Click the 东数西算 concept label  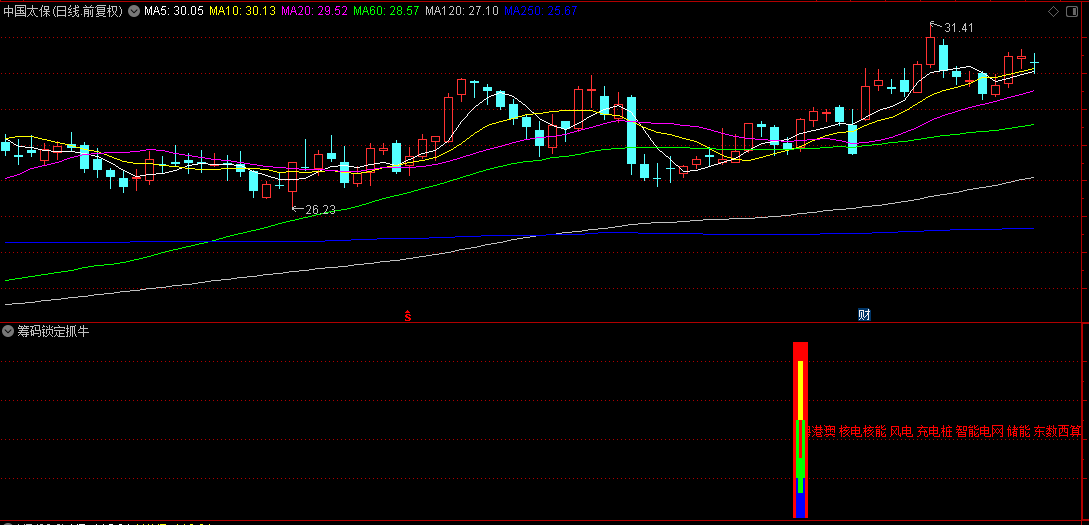click(1058, 431)
